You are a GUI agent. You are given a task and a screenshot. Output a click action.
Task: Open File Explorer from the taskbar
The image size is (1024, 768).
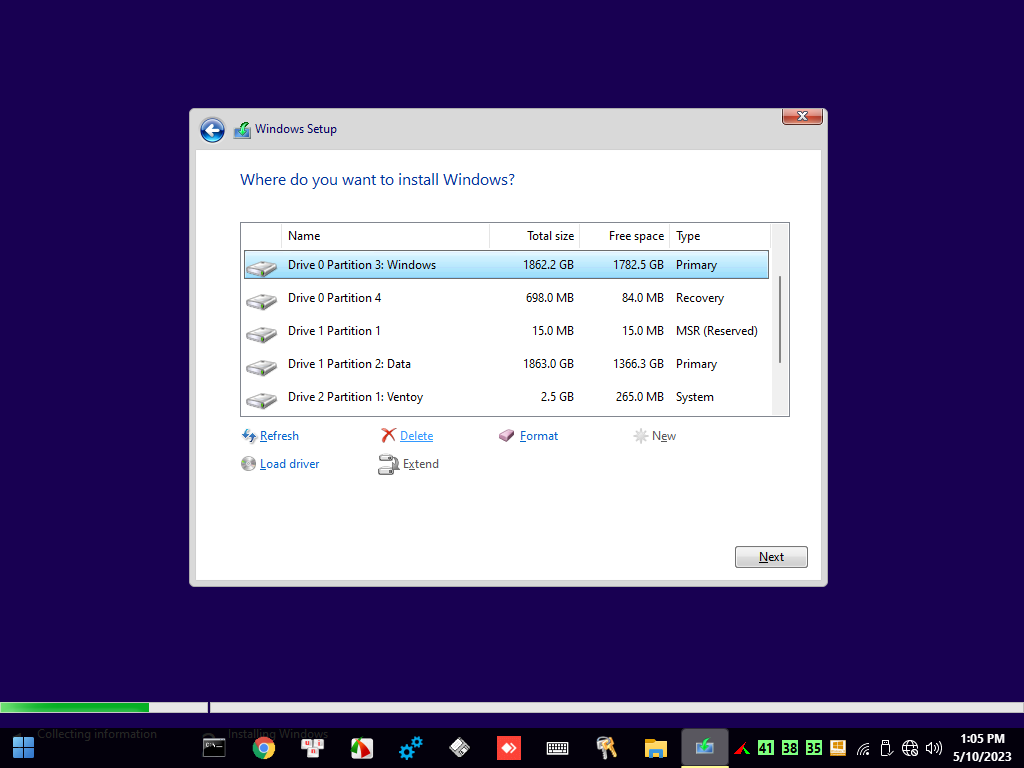[656, 748]
